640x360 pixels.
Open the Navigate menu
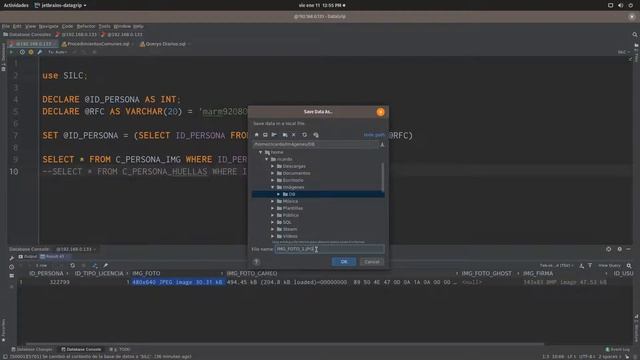[x=49, y=26]
